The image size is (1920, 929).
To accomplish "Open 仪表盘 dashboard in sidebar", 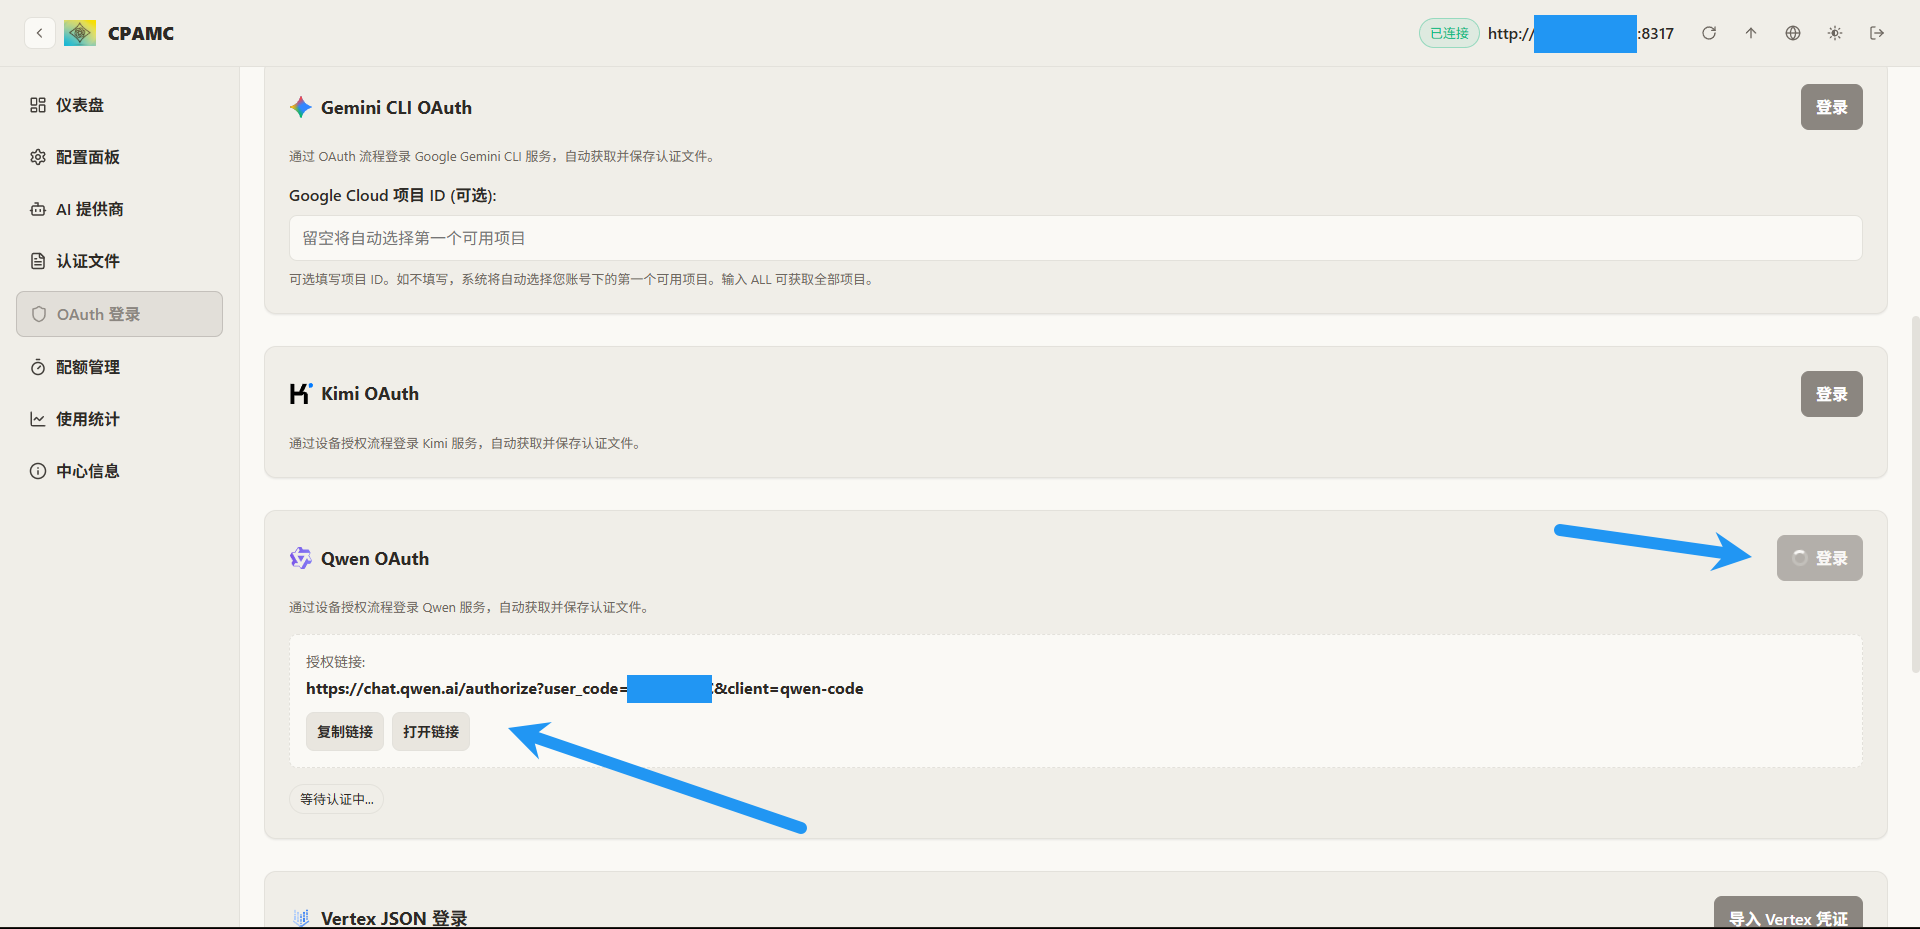I will click(x=80, y=105).
